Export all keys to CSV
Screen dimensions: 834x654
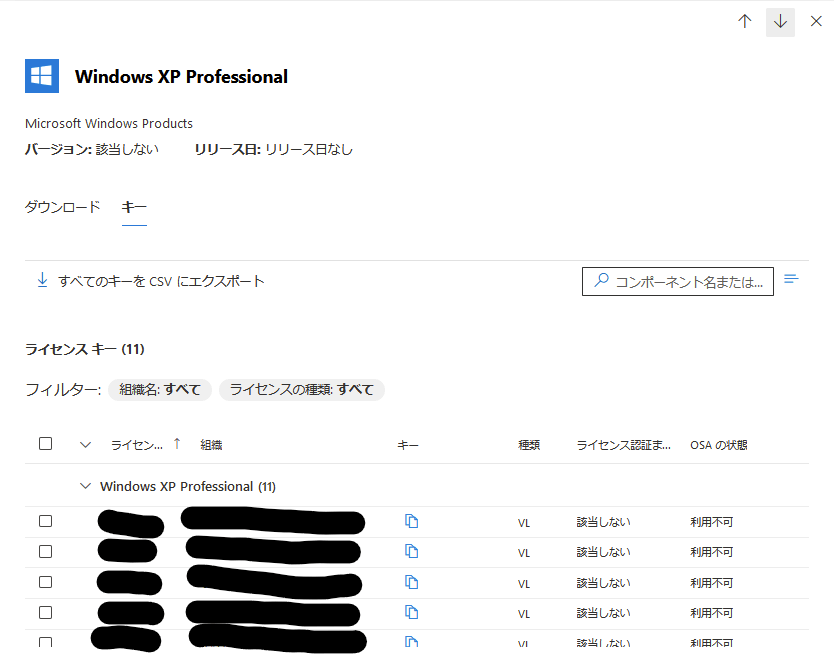pyautogui.click(x=151, y=281)
